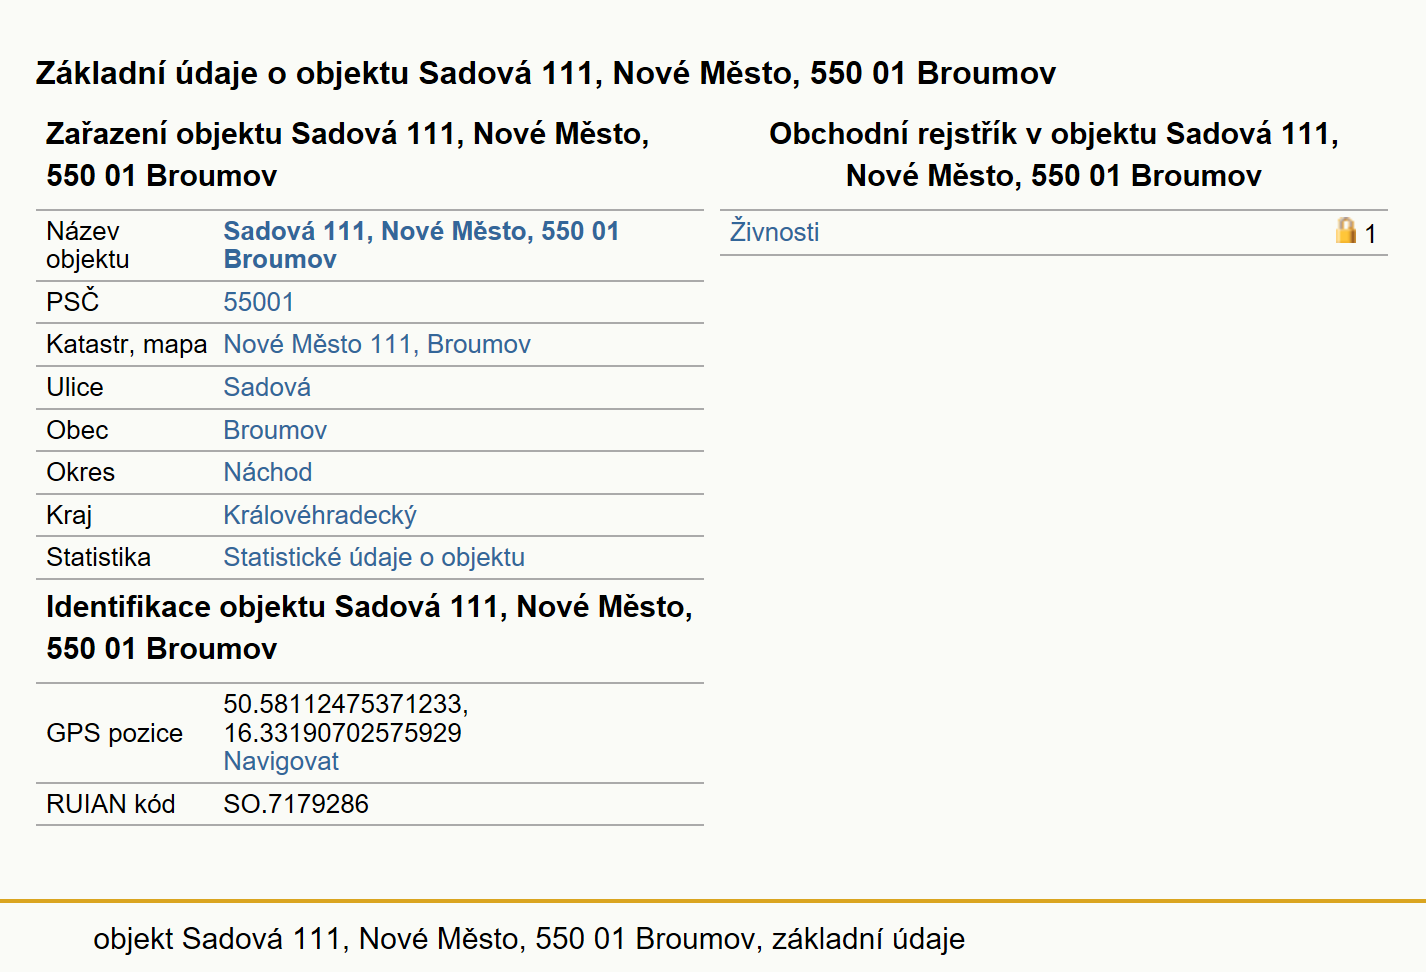Select the Sadová street link

(x=267, y=387)
